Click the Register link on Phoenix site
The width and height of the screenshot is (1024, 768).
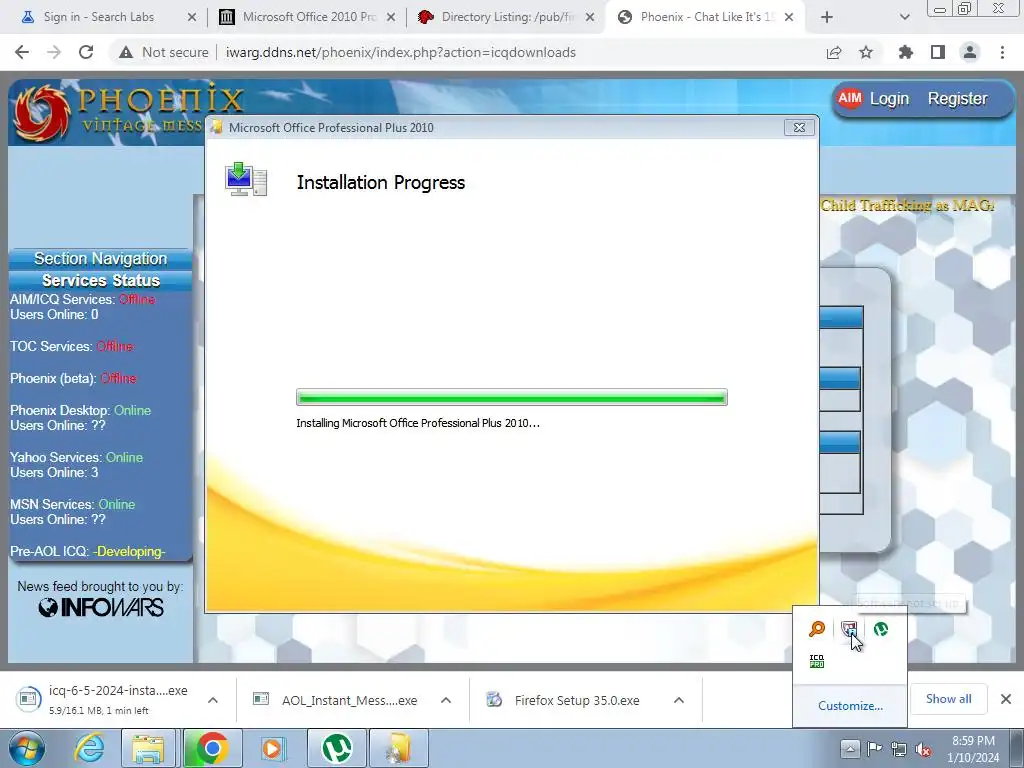(957, 99)
